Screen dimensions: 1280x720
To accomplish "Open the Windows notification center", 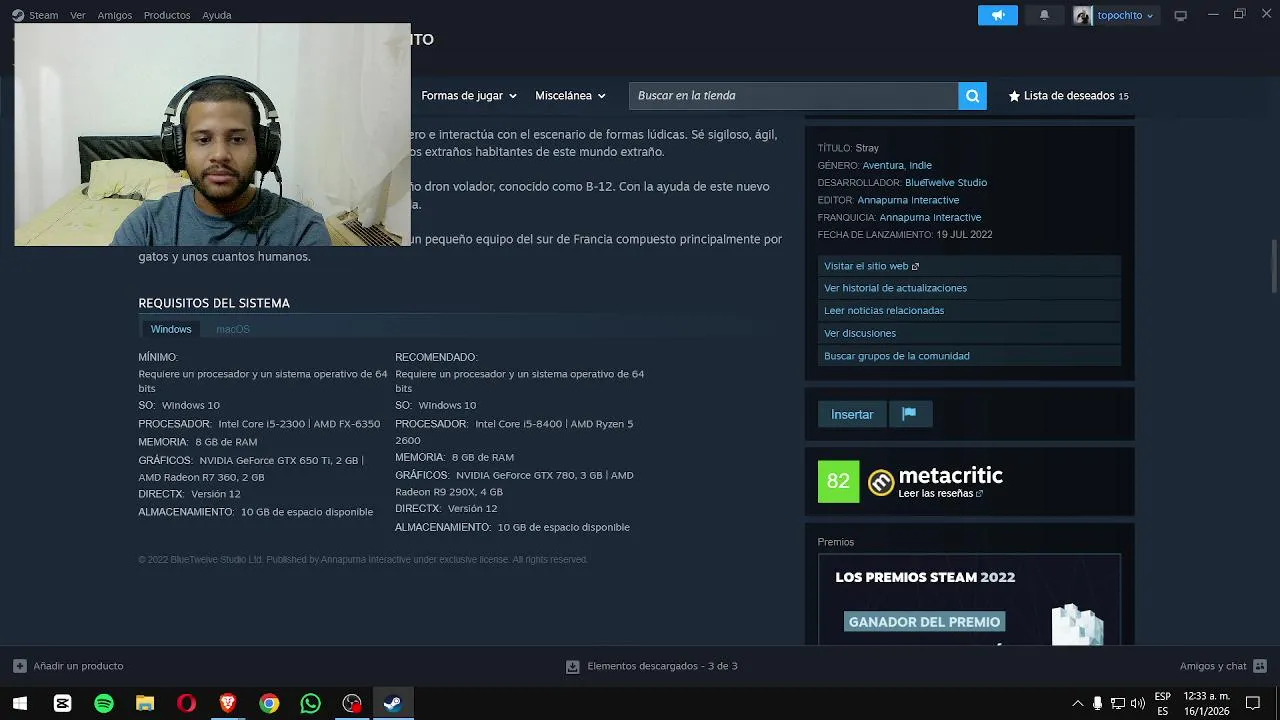I will [1253, 703].
